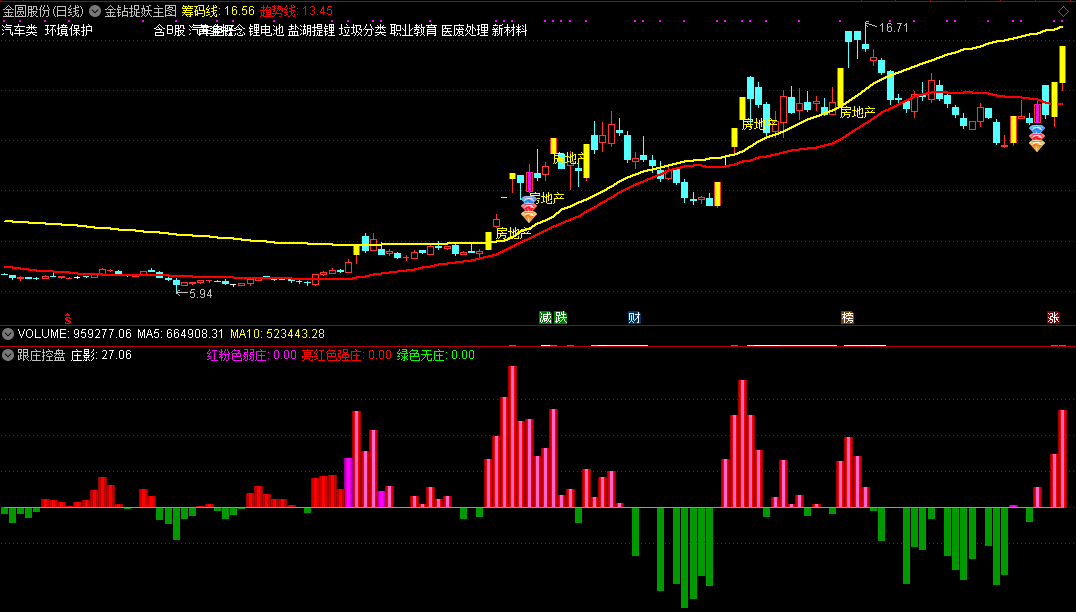Click the 亮红色强庄: 0.00 readout
The image size is (1076, 612).
pos(347,355)
